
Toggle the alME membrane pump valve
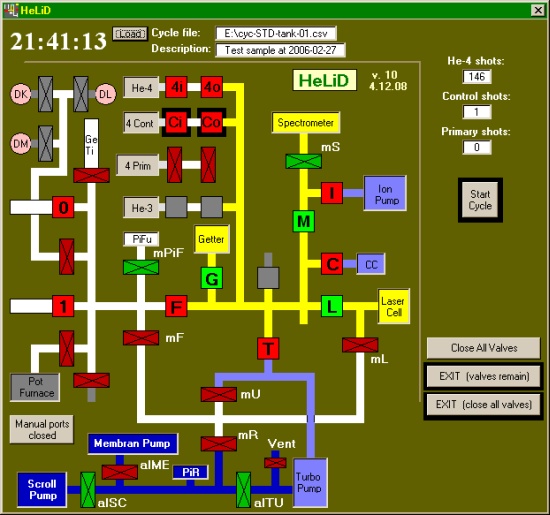pyautogui.click(x=120, y=472)
